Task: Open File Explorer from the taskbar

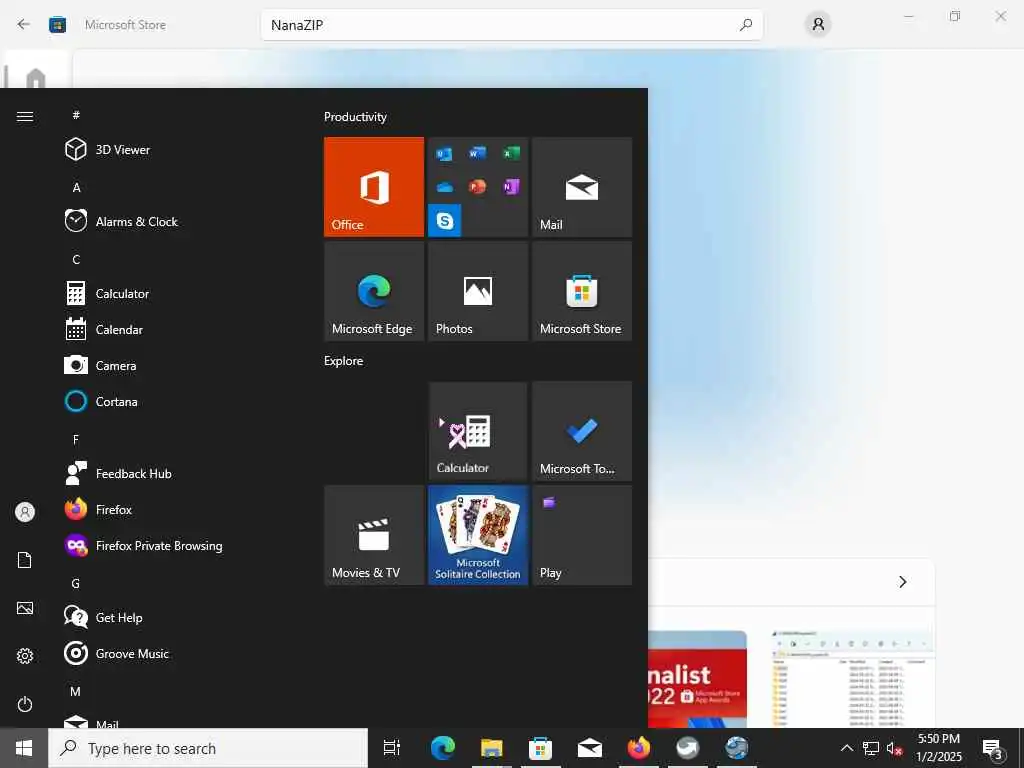Action: point(492,748)
